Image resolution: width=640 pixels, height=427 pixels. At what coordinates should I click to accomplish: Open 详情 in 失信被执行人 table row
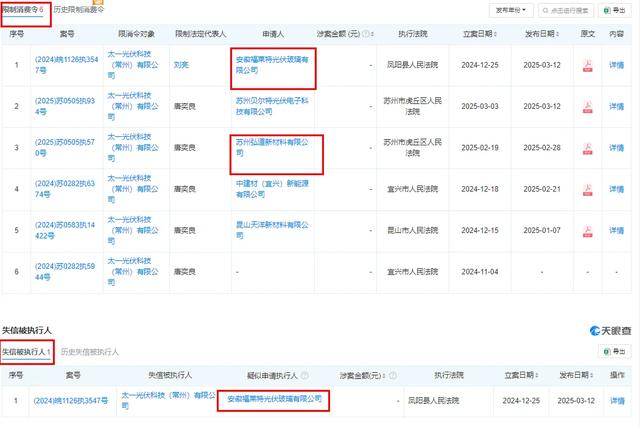click(617, 401)
